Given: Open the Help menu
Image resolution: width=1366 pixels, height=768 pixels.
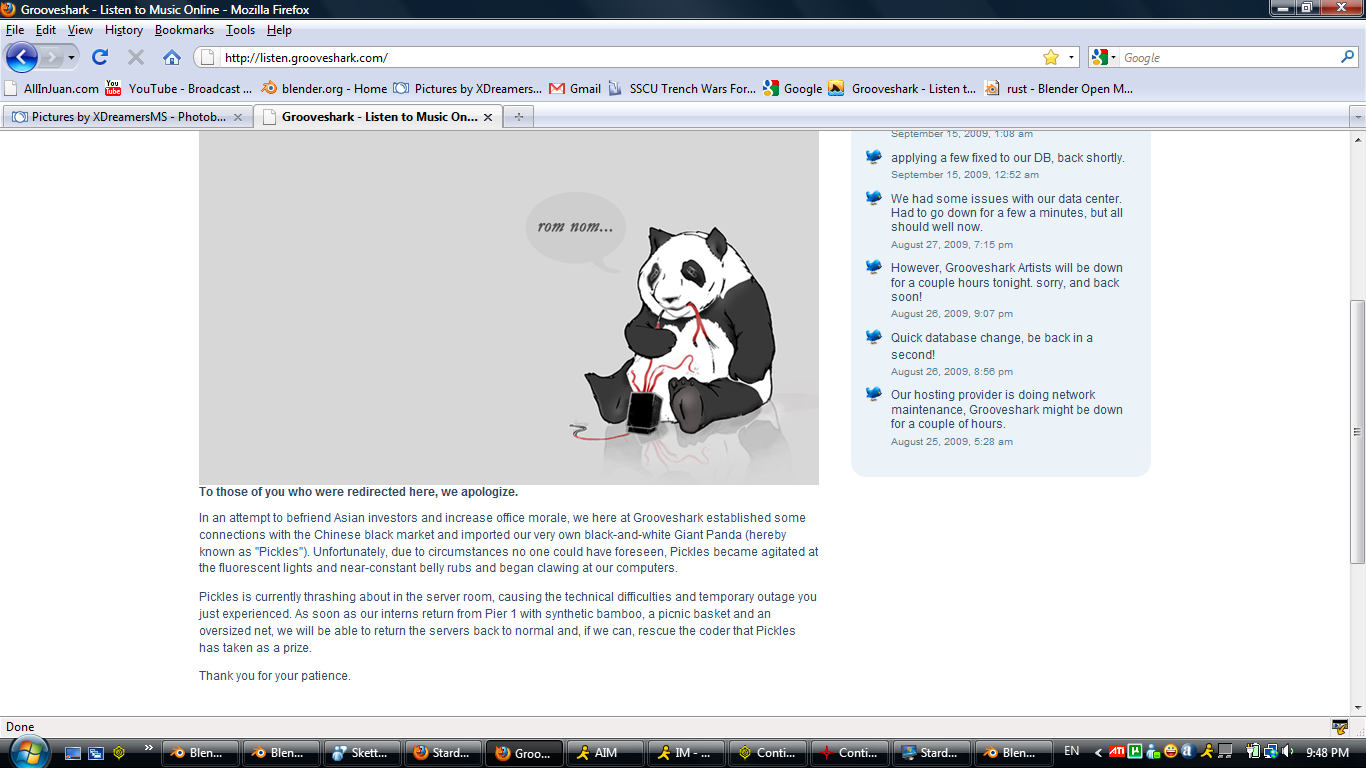Looking at the screenshot, I should point(279,30).
